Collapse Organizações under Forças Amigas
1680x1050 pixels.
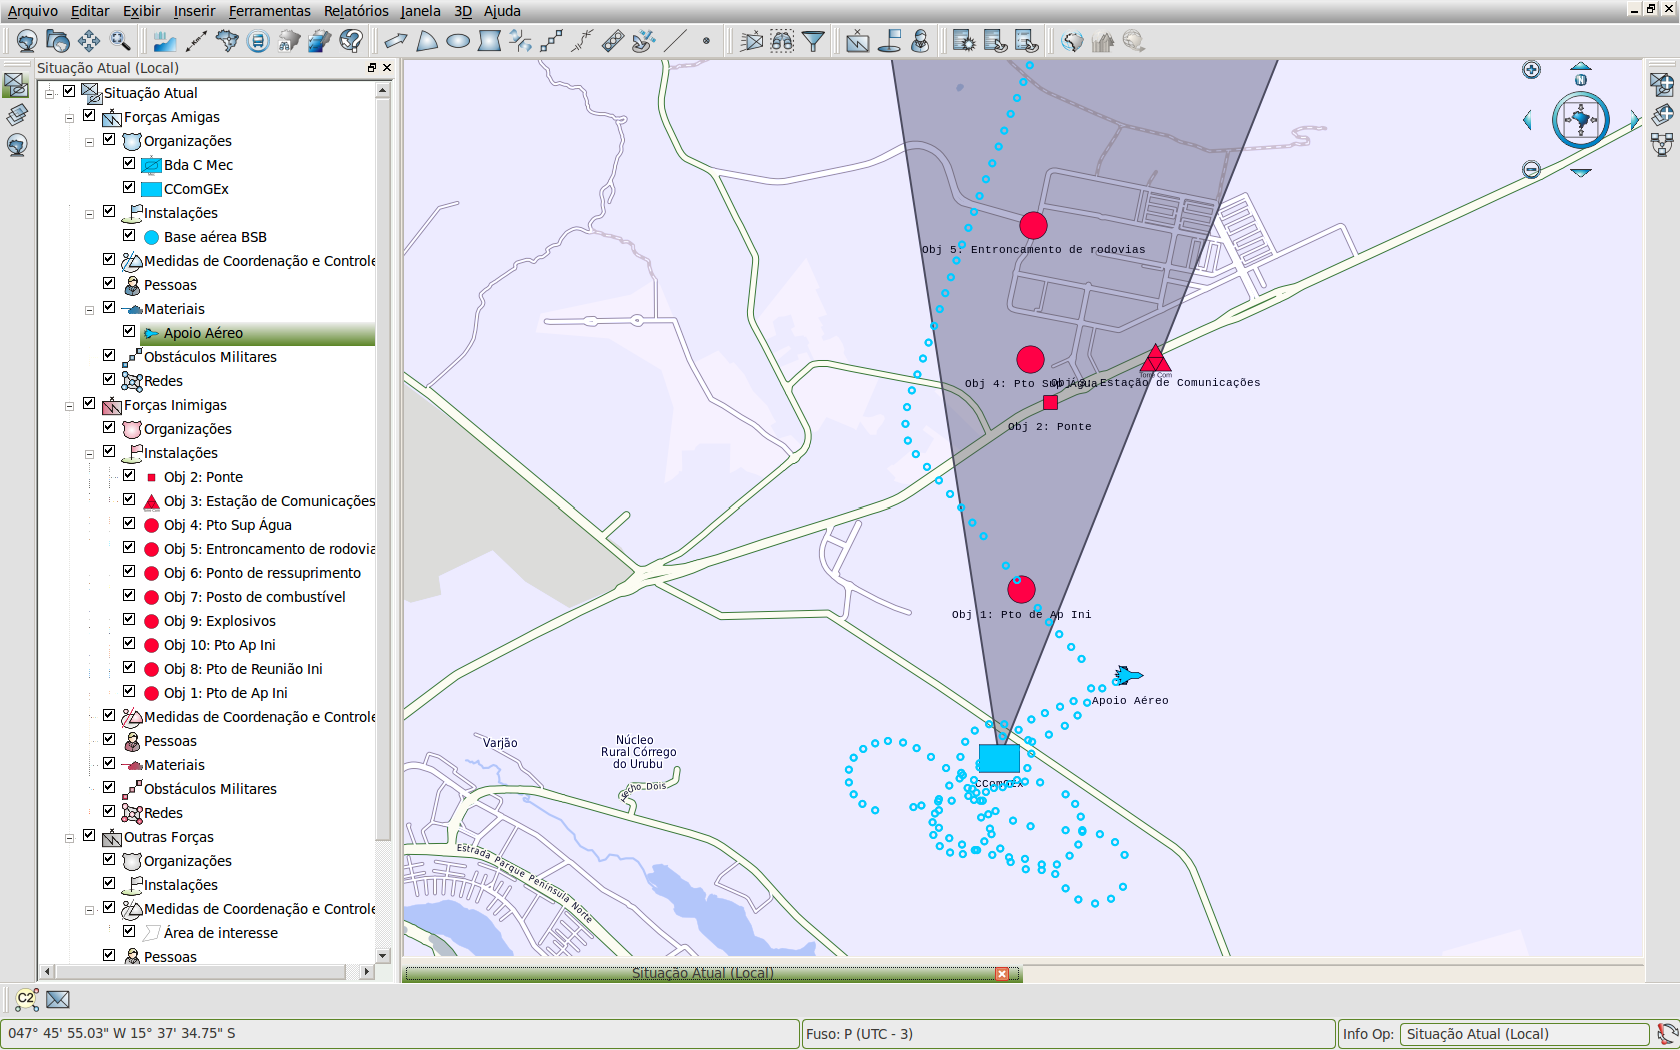(89, 142)
